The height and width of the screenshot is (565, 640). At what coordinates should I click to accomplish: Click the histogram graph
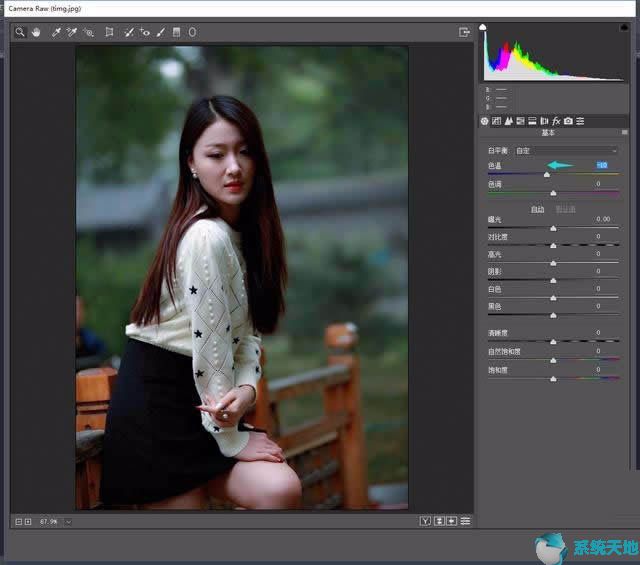tap(554, 52)
